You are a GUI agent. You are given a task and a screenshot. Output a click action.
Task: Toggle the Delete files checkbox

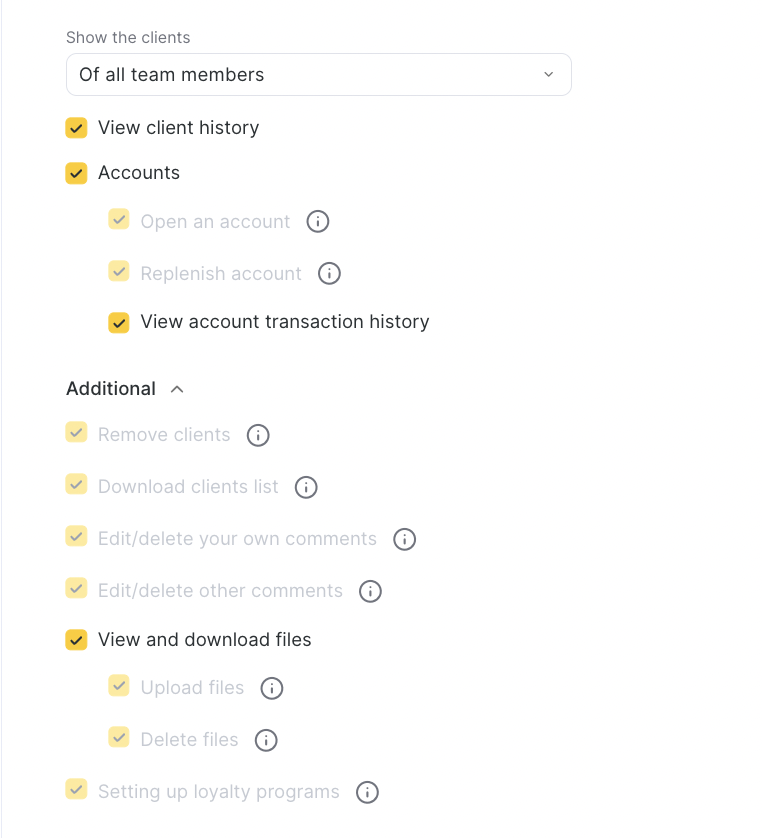(x=119, y=738)
